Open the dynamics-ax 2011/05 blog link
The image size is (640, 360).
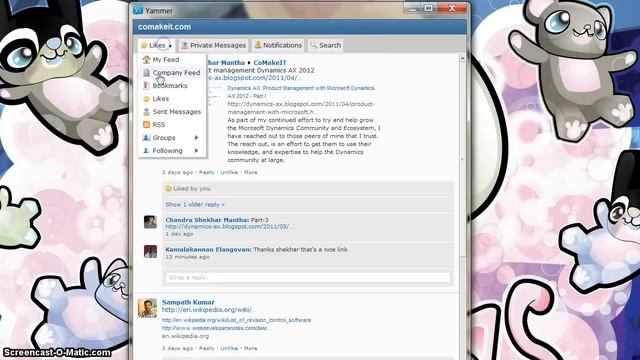[229, 227]
